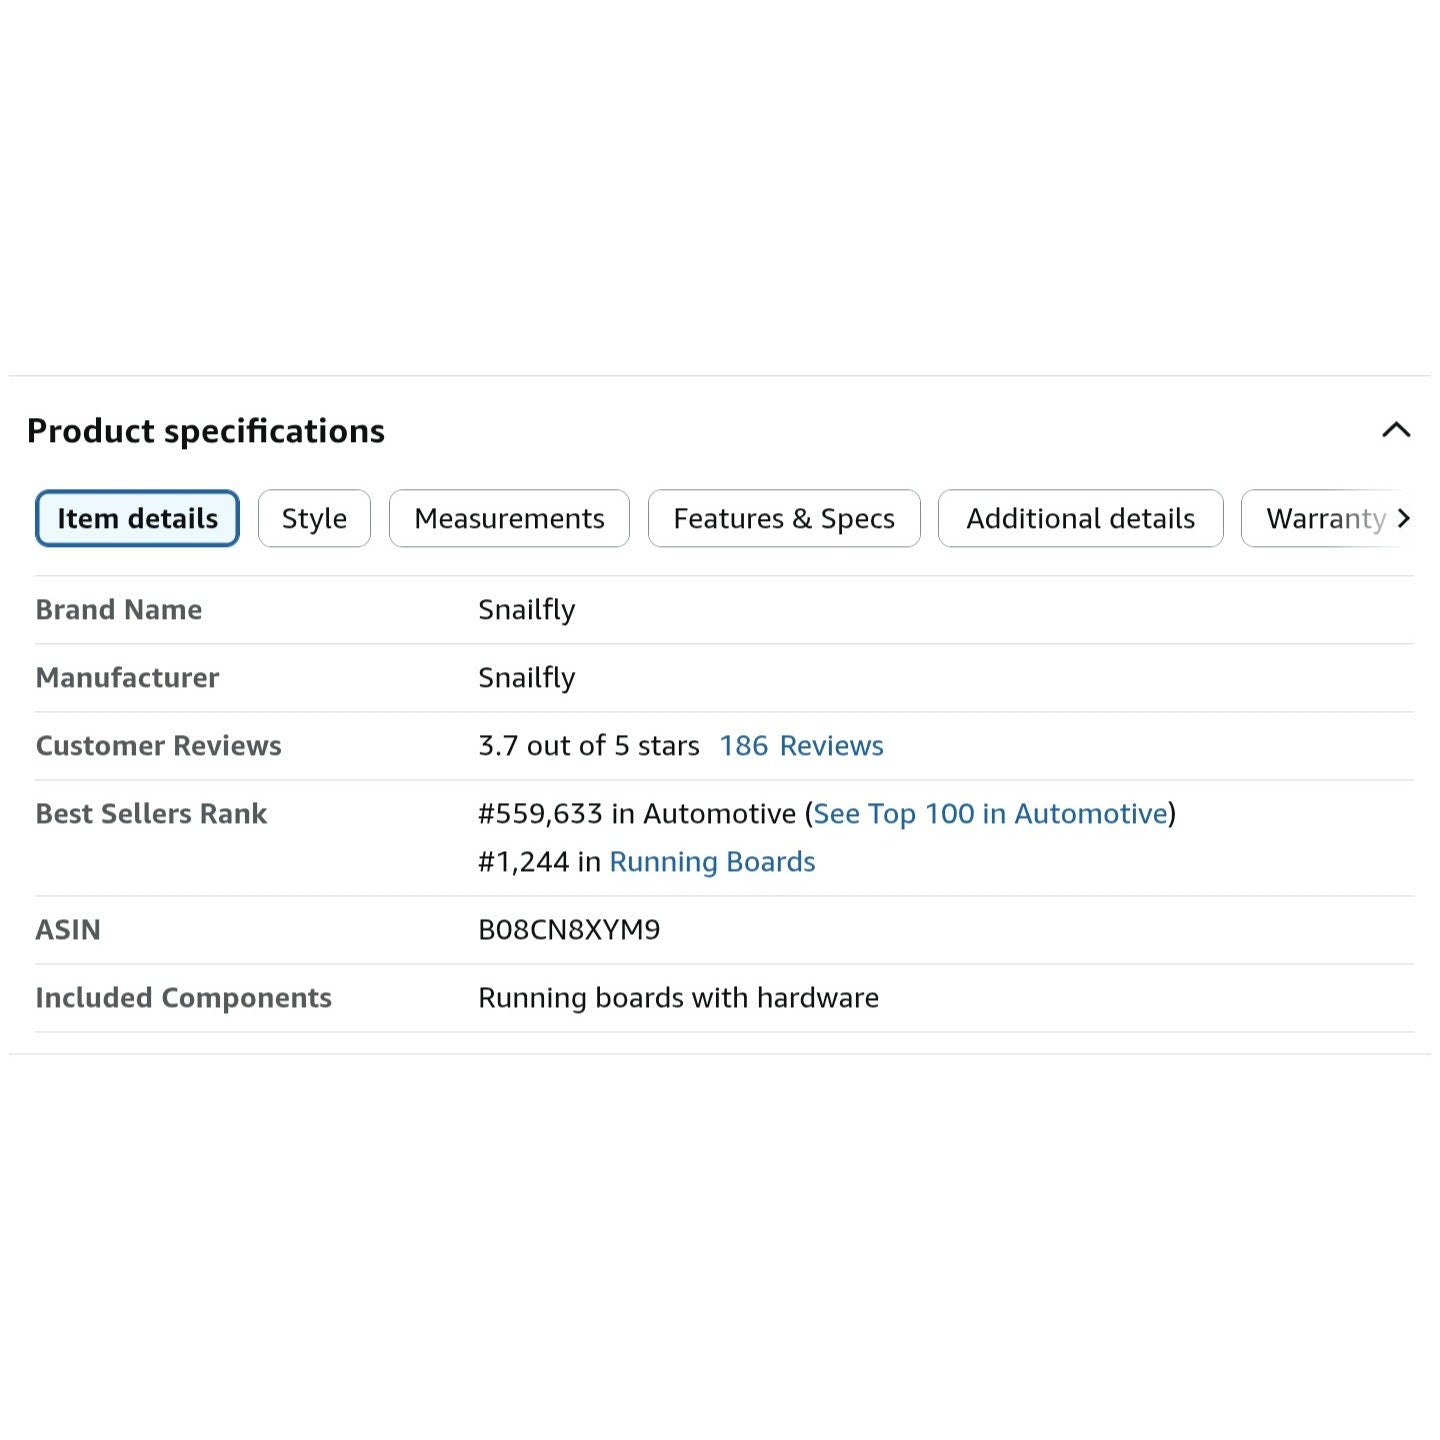The image size is (1440, 1440).
Task: Click the Included Components label
Action: pos(183,998)
